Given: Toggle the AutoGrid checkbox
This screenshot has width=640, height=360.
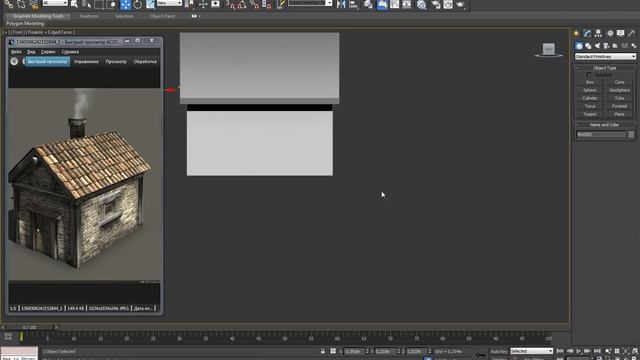Looking at the screenshot, I should click(589, 75).
